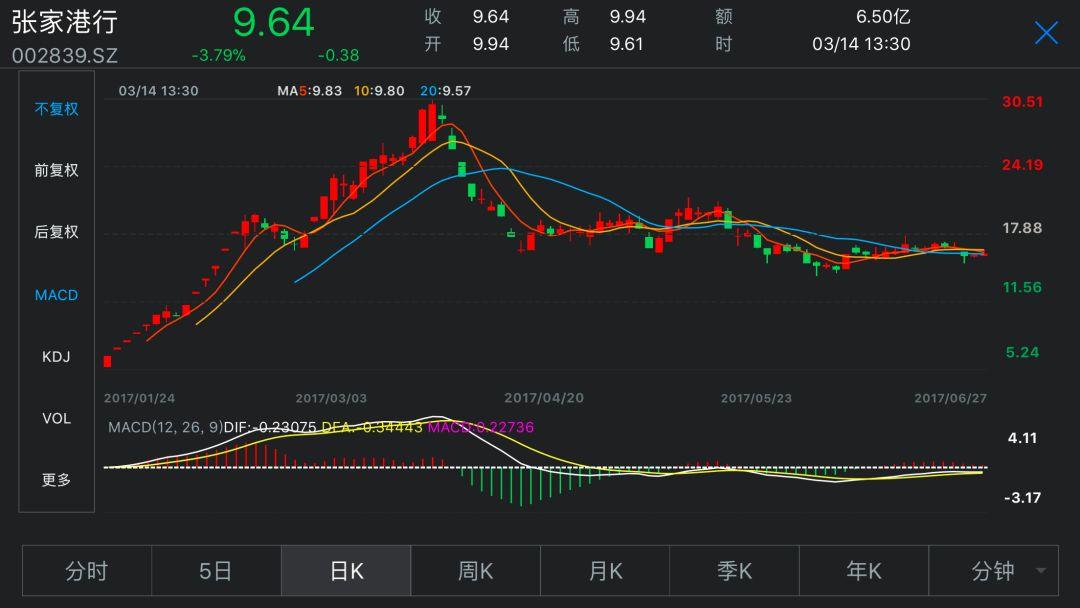1080x608 pixels.
Task: Switch to the 分时 intraday tab
Action: click(87, 571)
